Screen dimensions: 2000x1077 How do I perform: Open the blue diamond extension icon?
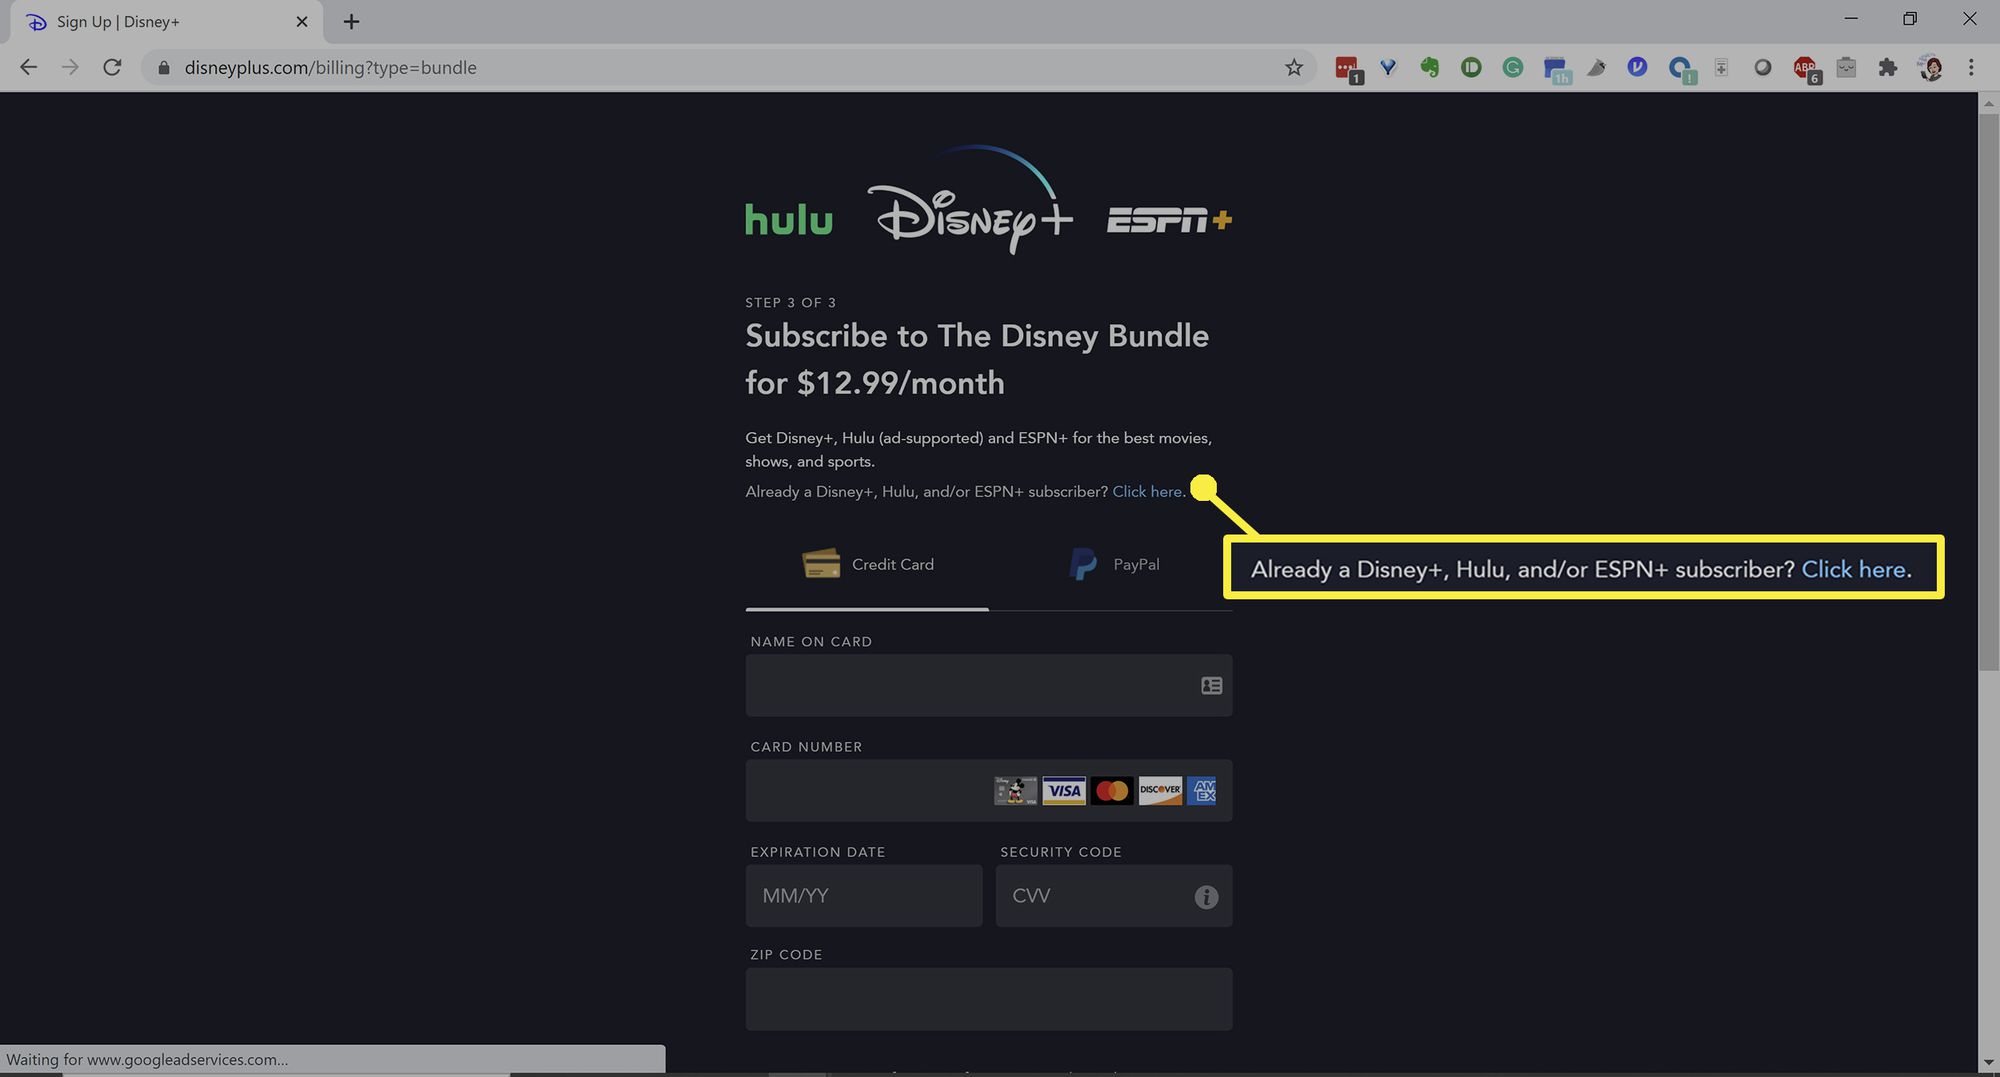tap(1388, 67)
